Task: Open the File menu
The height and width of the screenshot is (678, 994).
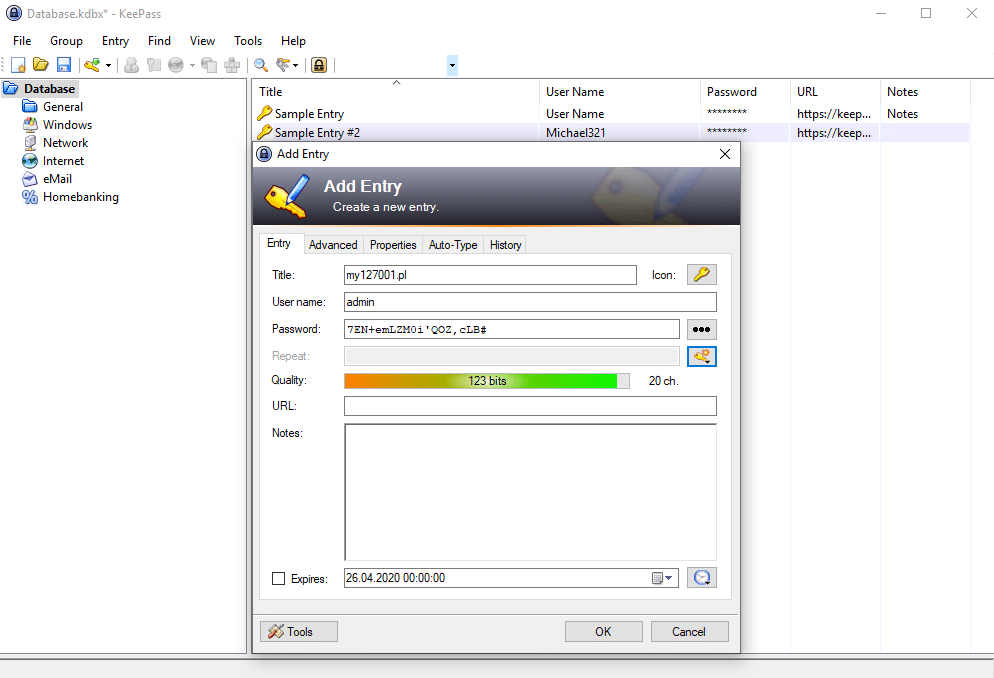Action: coord(22,41)
